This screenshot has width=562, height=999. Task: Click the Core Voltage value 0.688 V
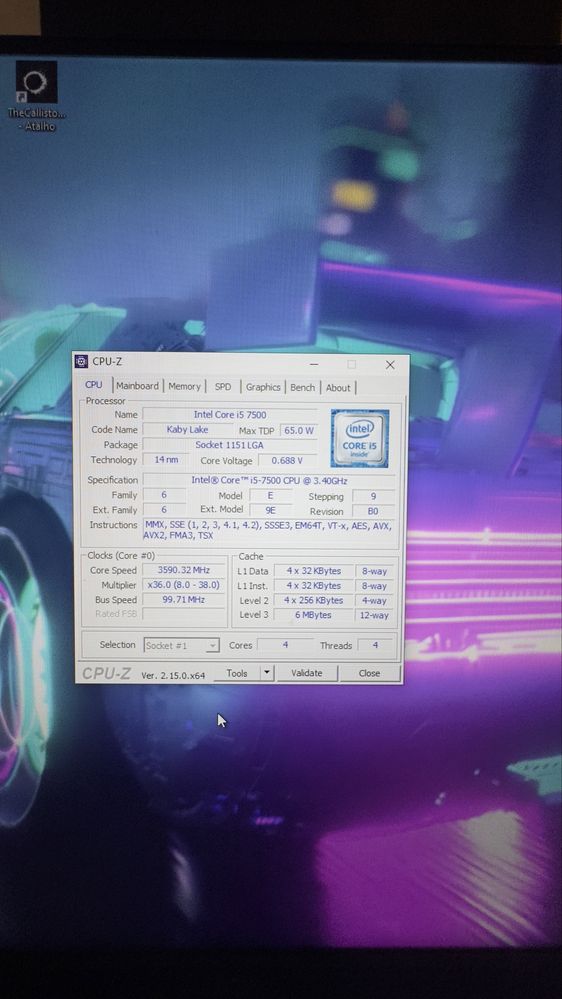pyautogui.click(x=287, y=461)
